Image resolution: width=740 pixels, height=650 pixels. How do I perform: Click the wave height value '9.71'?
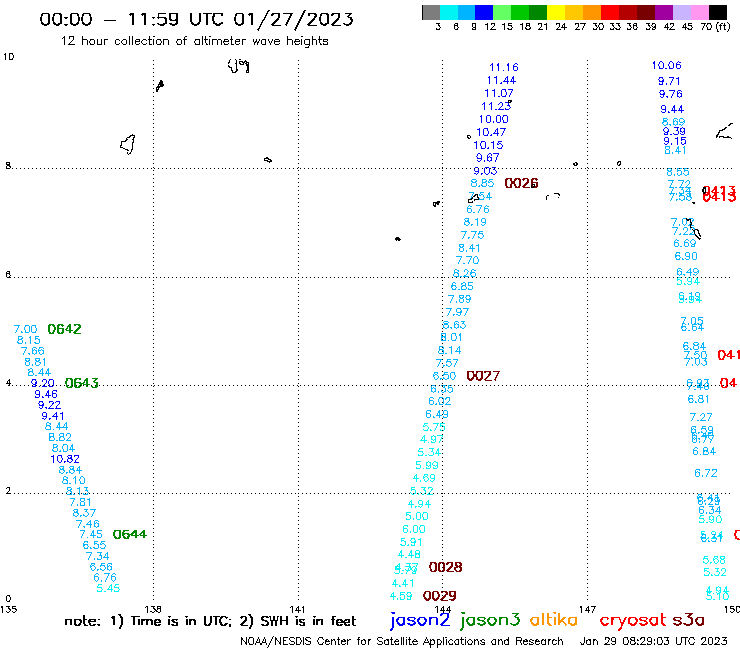669,81
